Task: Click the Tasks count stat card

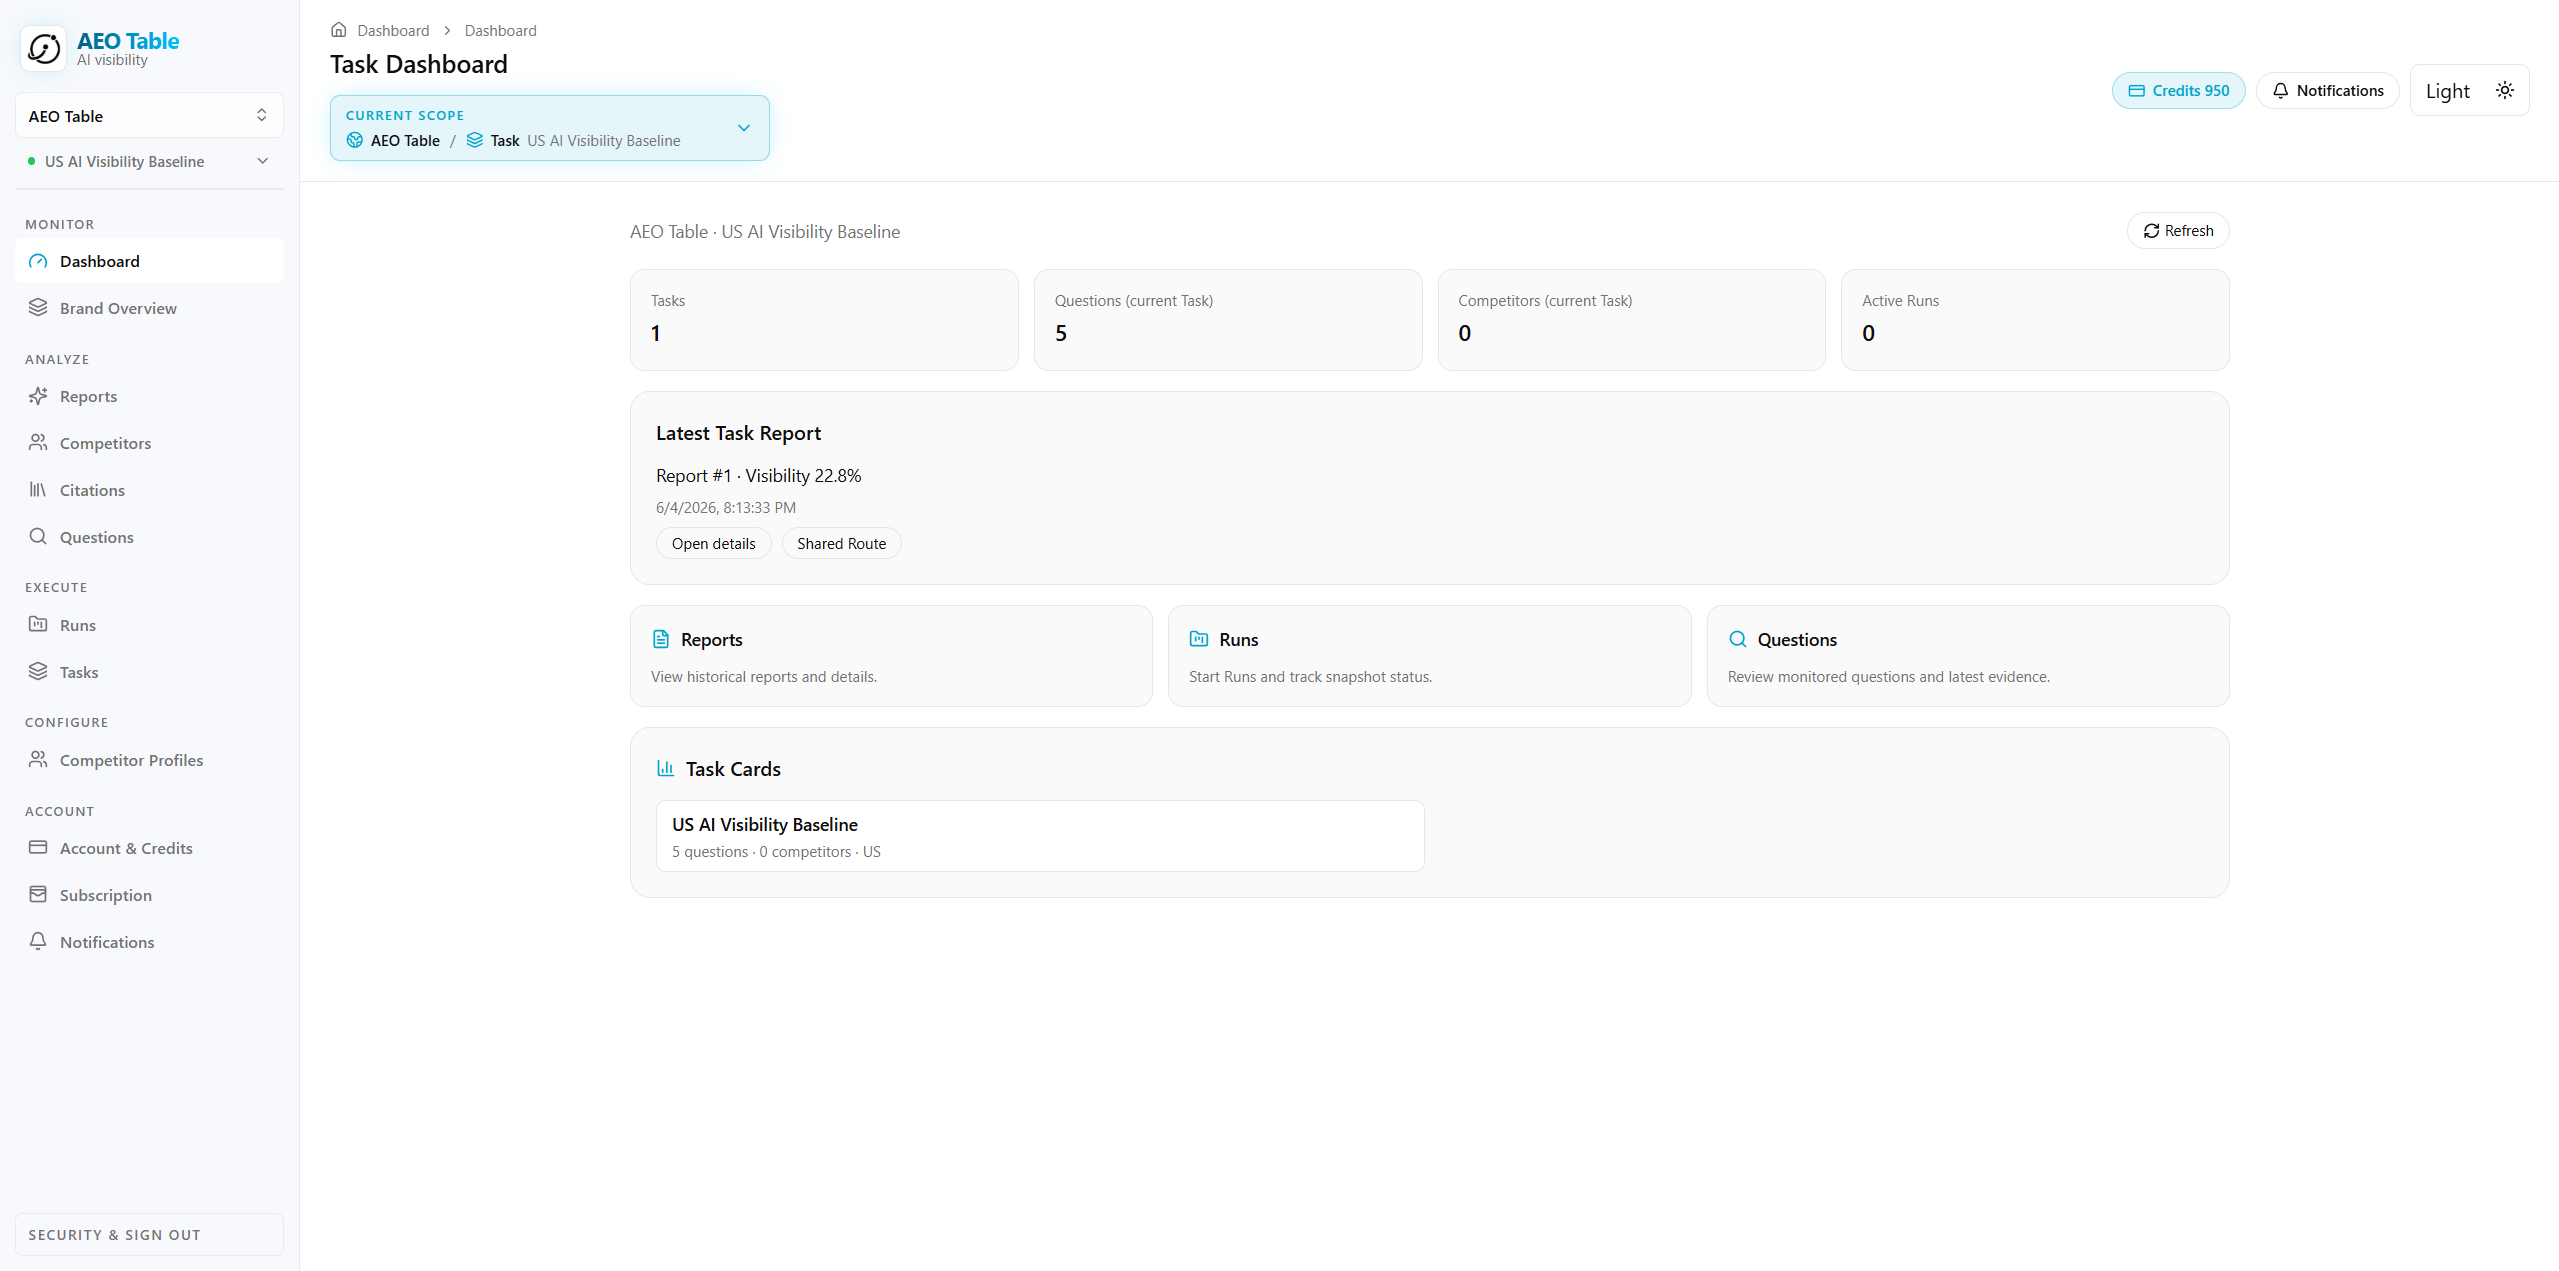Action: tap(824, 320)
